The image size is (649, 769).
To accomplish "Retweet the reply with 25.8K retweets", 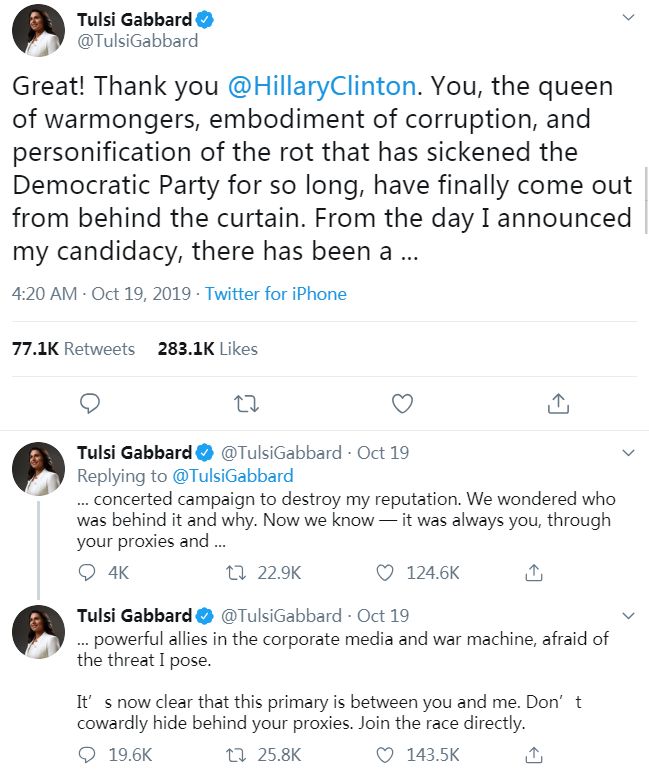I will pos(238,754).
